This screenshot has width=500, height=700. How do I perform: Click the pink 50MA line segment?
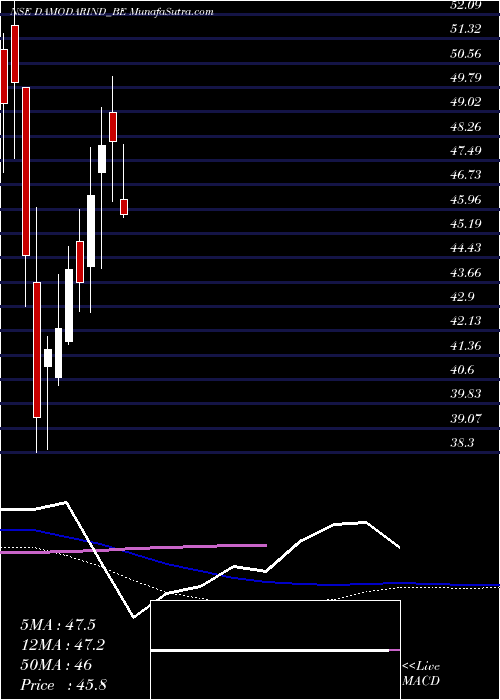tap(133, 549)
